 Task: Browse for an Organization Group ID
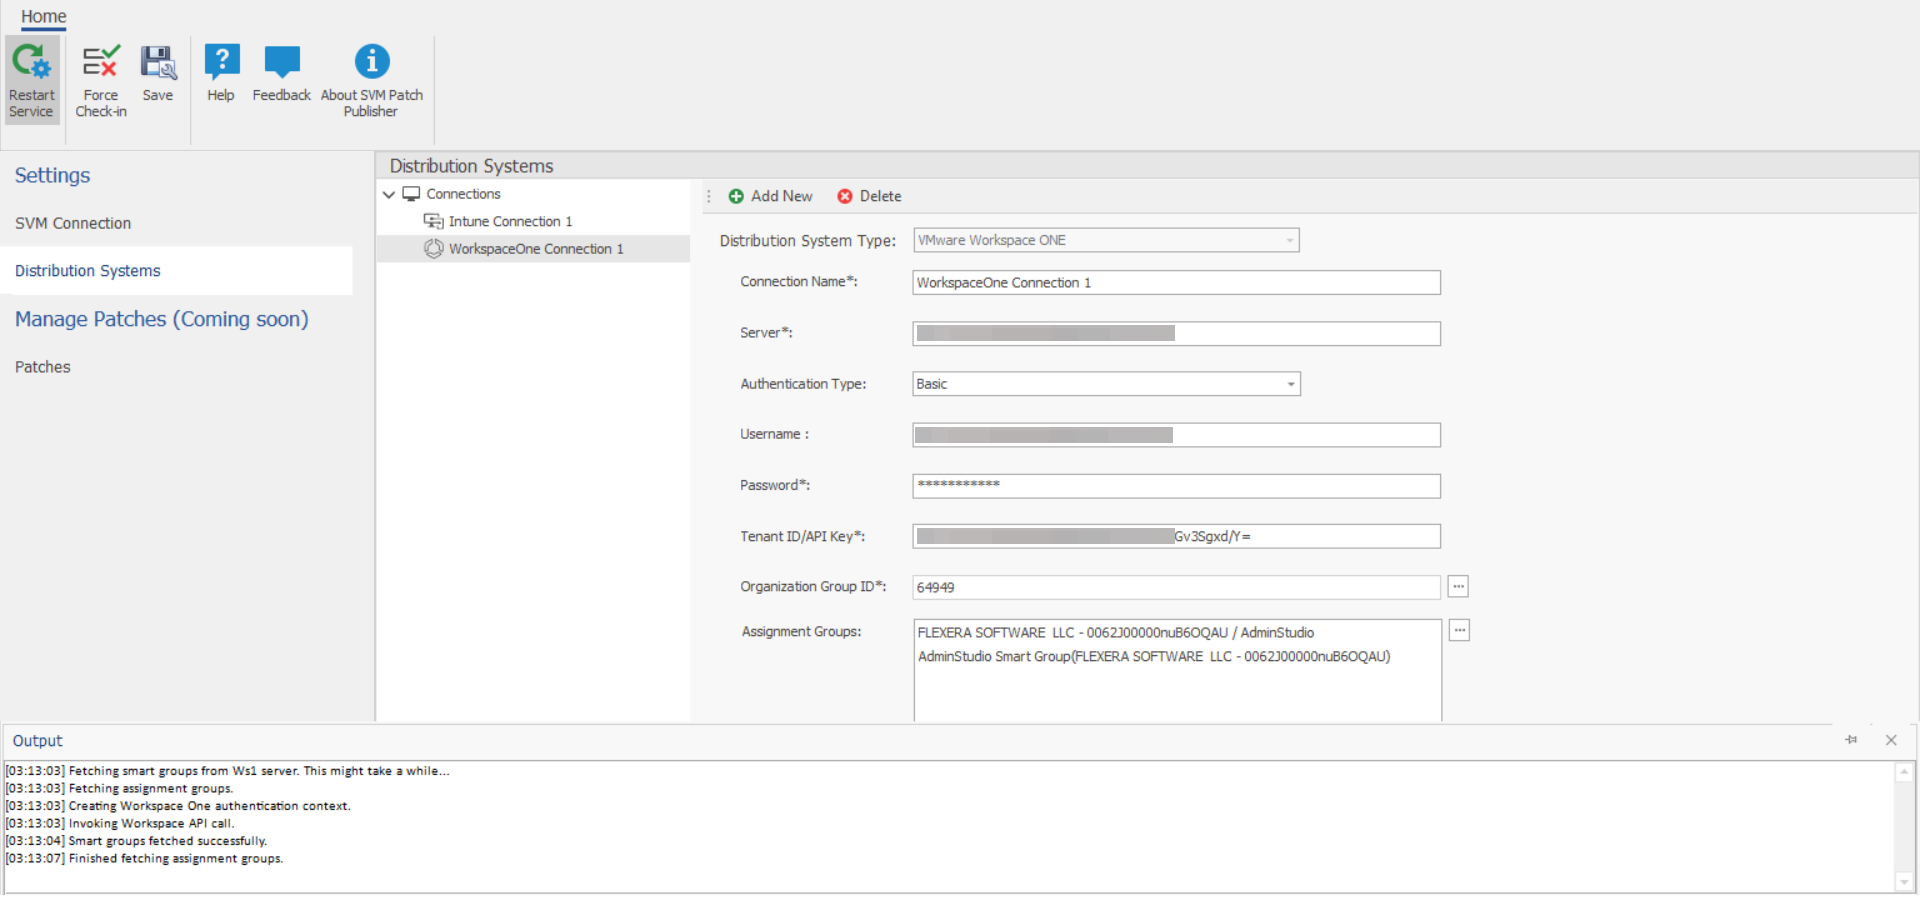1458,587
